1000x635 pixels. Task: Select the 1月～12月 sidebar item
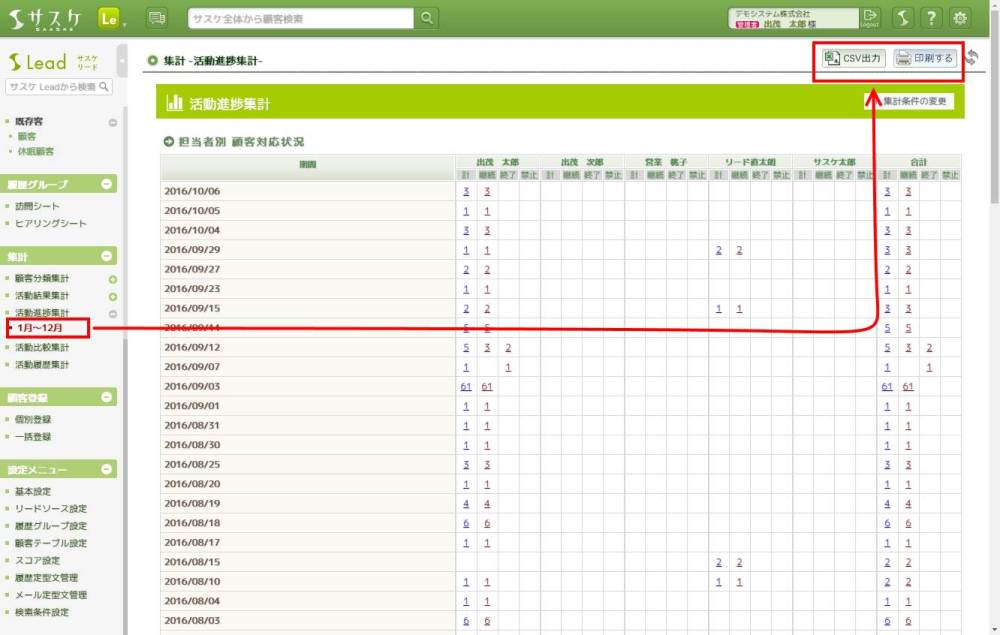point(40,328)
